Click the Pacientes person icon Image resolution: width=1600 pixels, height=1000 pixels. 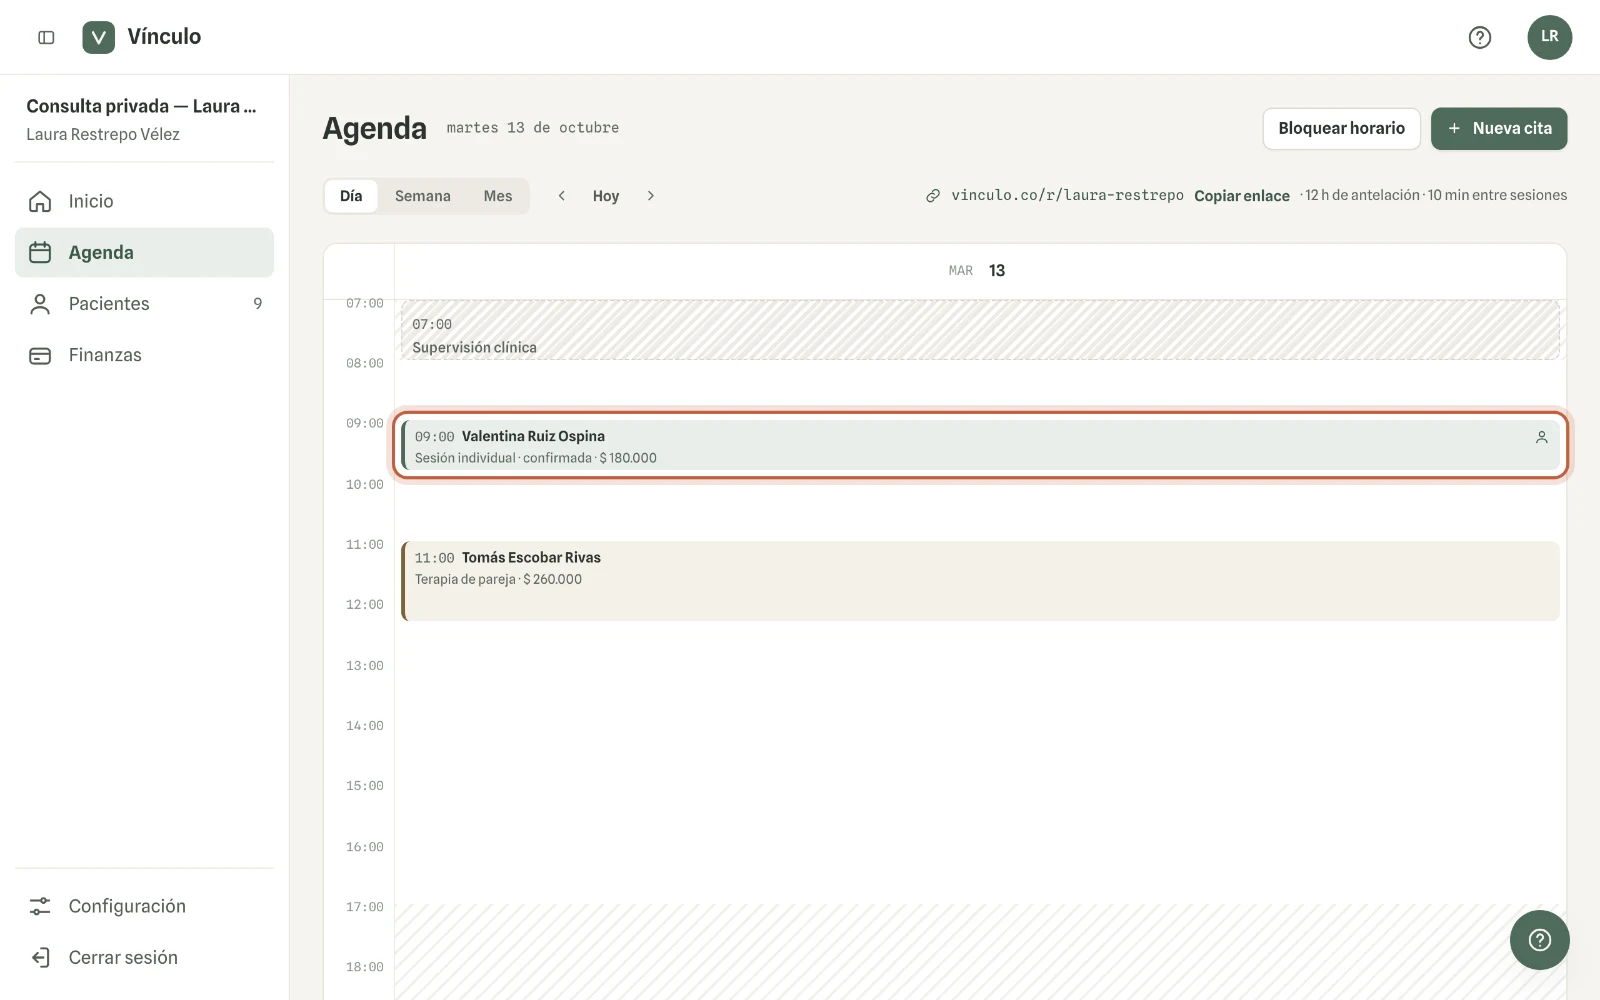(40, 304)
